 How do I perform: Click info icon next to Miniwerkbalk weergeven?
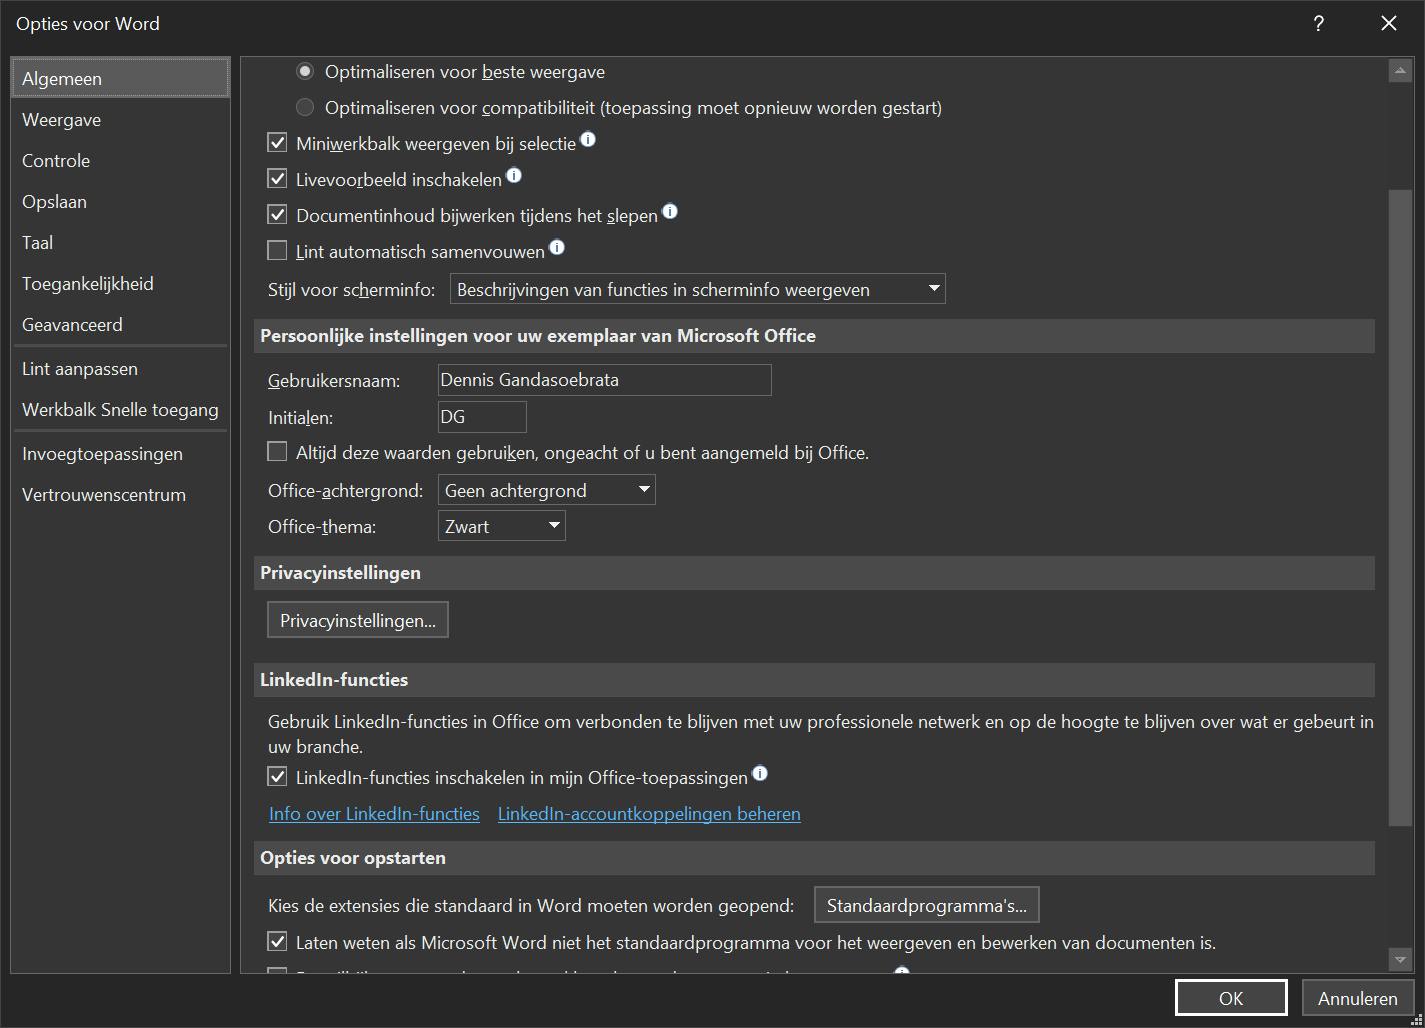pos(588,140)
